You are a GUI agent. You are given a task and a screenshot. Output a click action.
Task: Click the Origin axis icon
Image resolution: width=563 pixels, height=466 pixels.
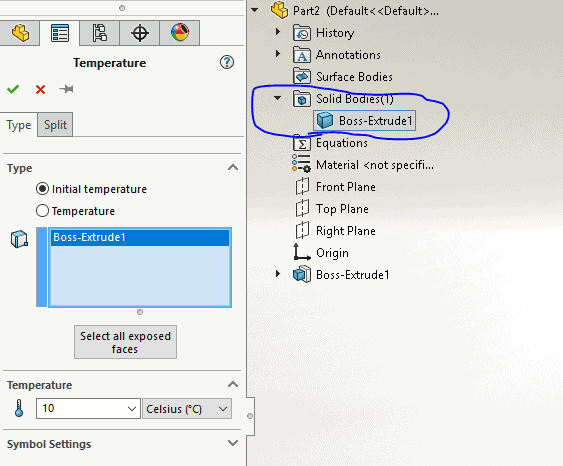pyautogui.click(x=301, y=252)
